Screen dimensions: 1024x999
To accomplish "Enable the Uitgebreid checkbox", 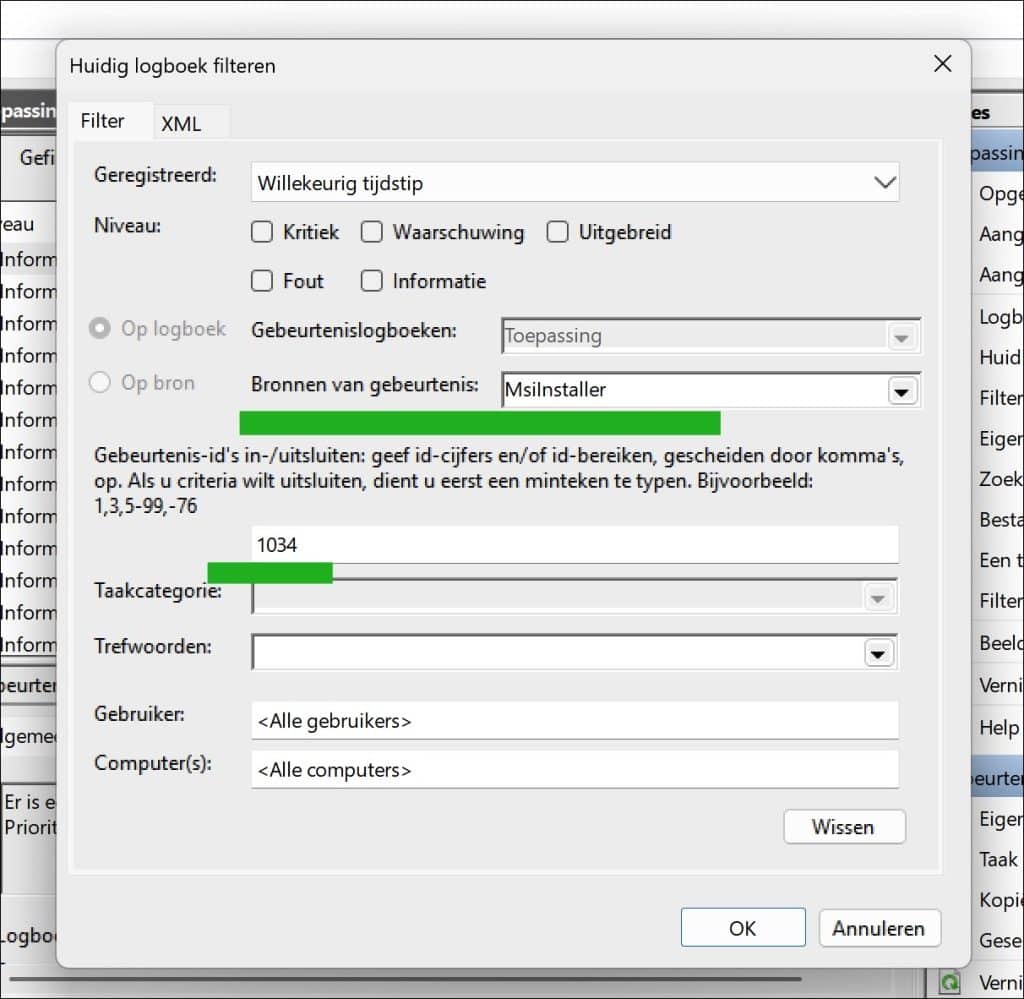I will coord(558,231).
